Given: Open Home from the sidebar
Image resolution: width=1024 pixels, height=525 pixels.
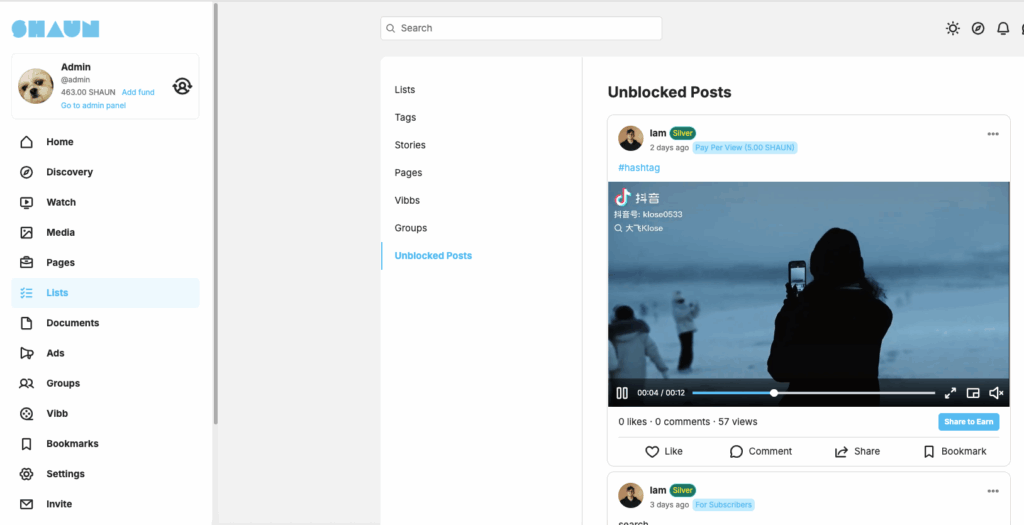Looking at the screenshot, I should click(x=105, y=142).
